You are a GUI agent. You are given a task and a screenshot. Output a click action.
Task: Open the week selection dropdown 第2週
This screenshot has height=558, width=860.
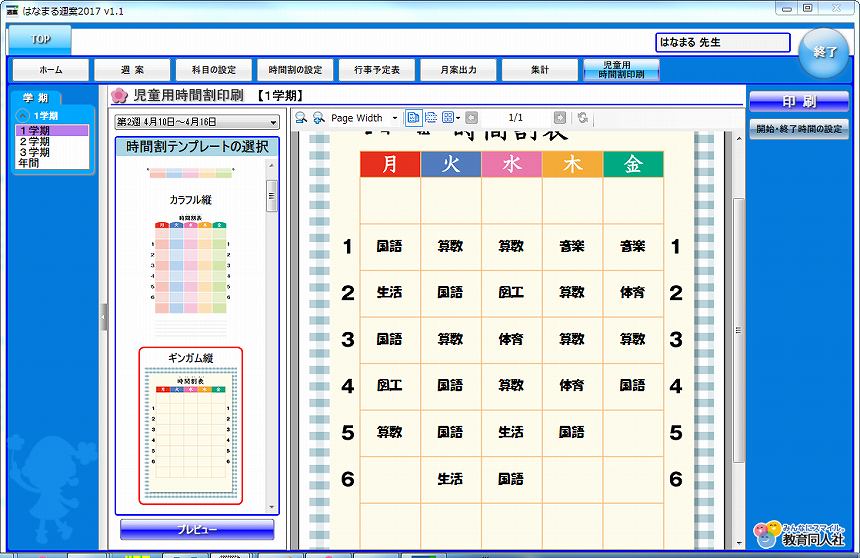tap(197, 122)
